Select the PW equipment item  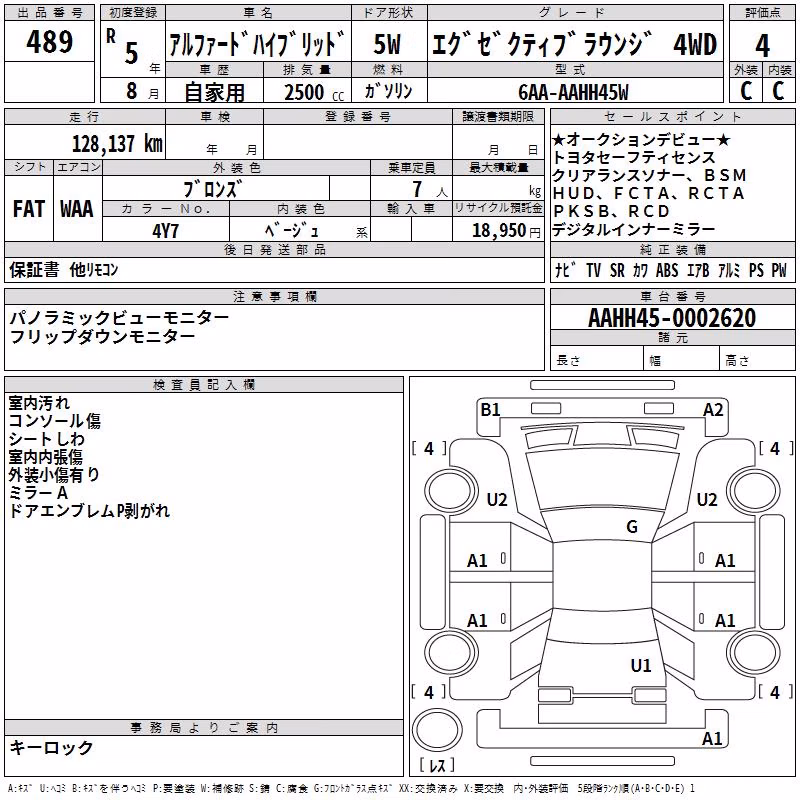tap(779, 270)
